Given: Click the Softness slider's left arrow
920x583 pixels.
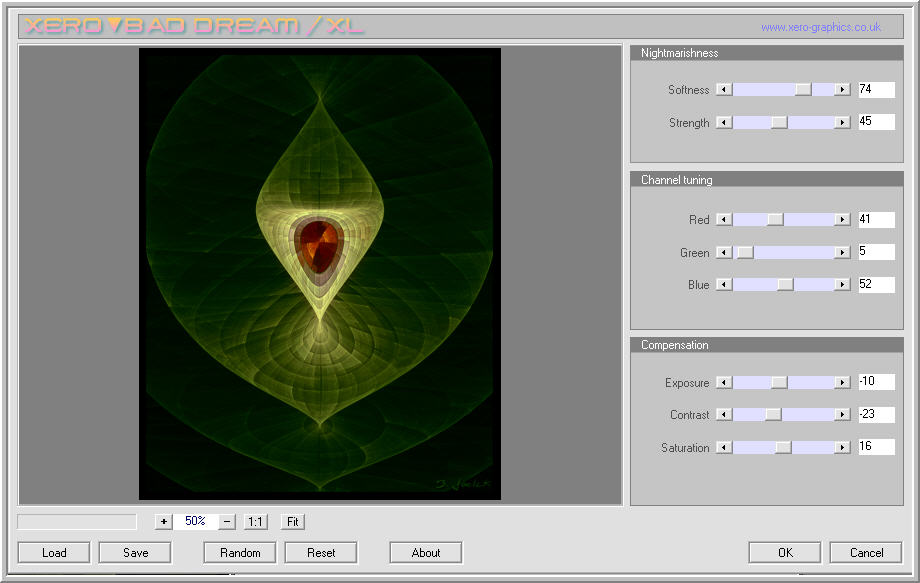Looking at the screenshot, I should pos(724,90).
